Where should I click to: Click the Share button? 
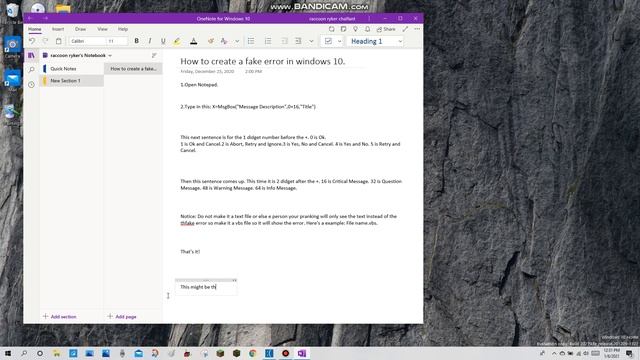386,29
